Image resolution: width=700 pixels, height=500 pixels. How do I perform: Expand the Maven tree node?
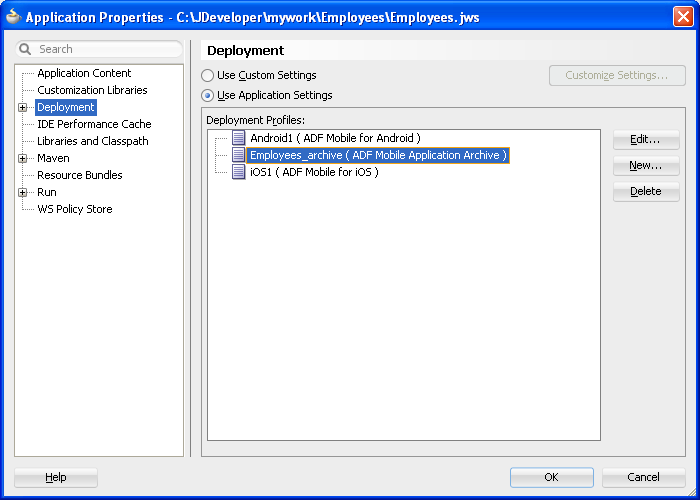coord(22,158)
